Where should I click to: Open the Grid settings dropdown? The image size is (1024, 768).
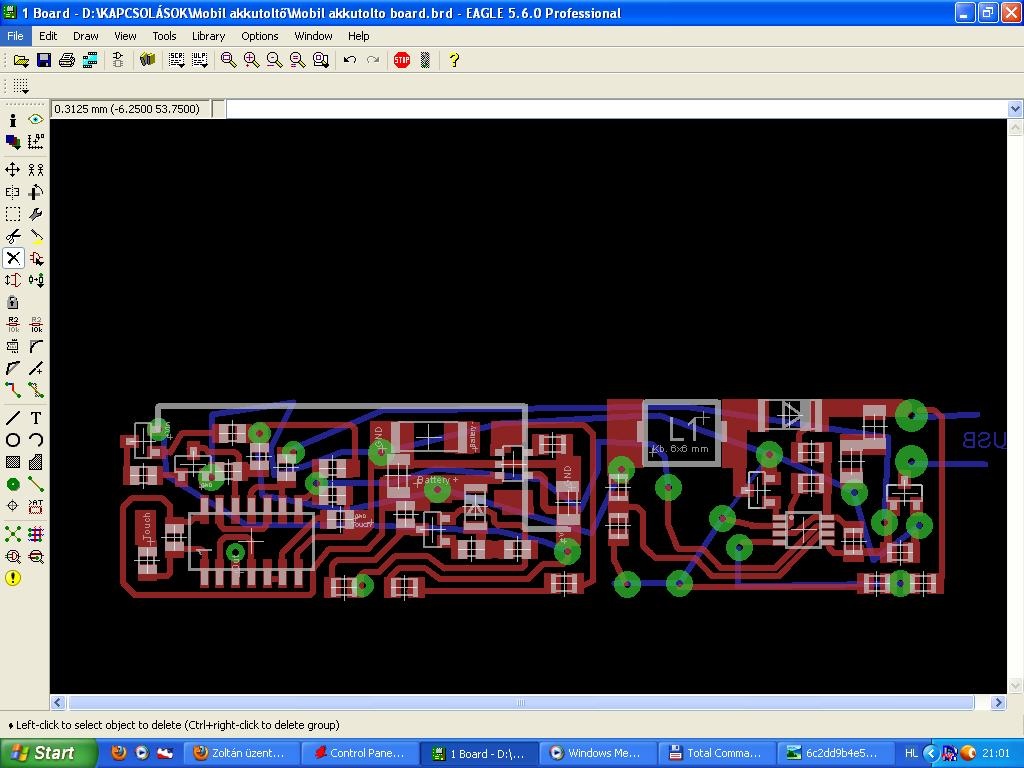point(21,86)
